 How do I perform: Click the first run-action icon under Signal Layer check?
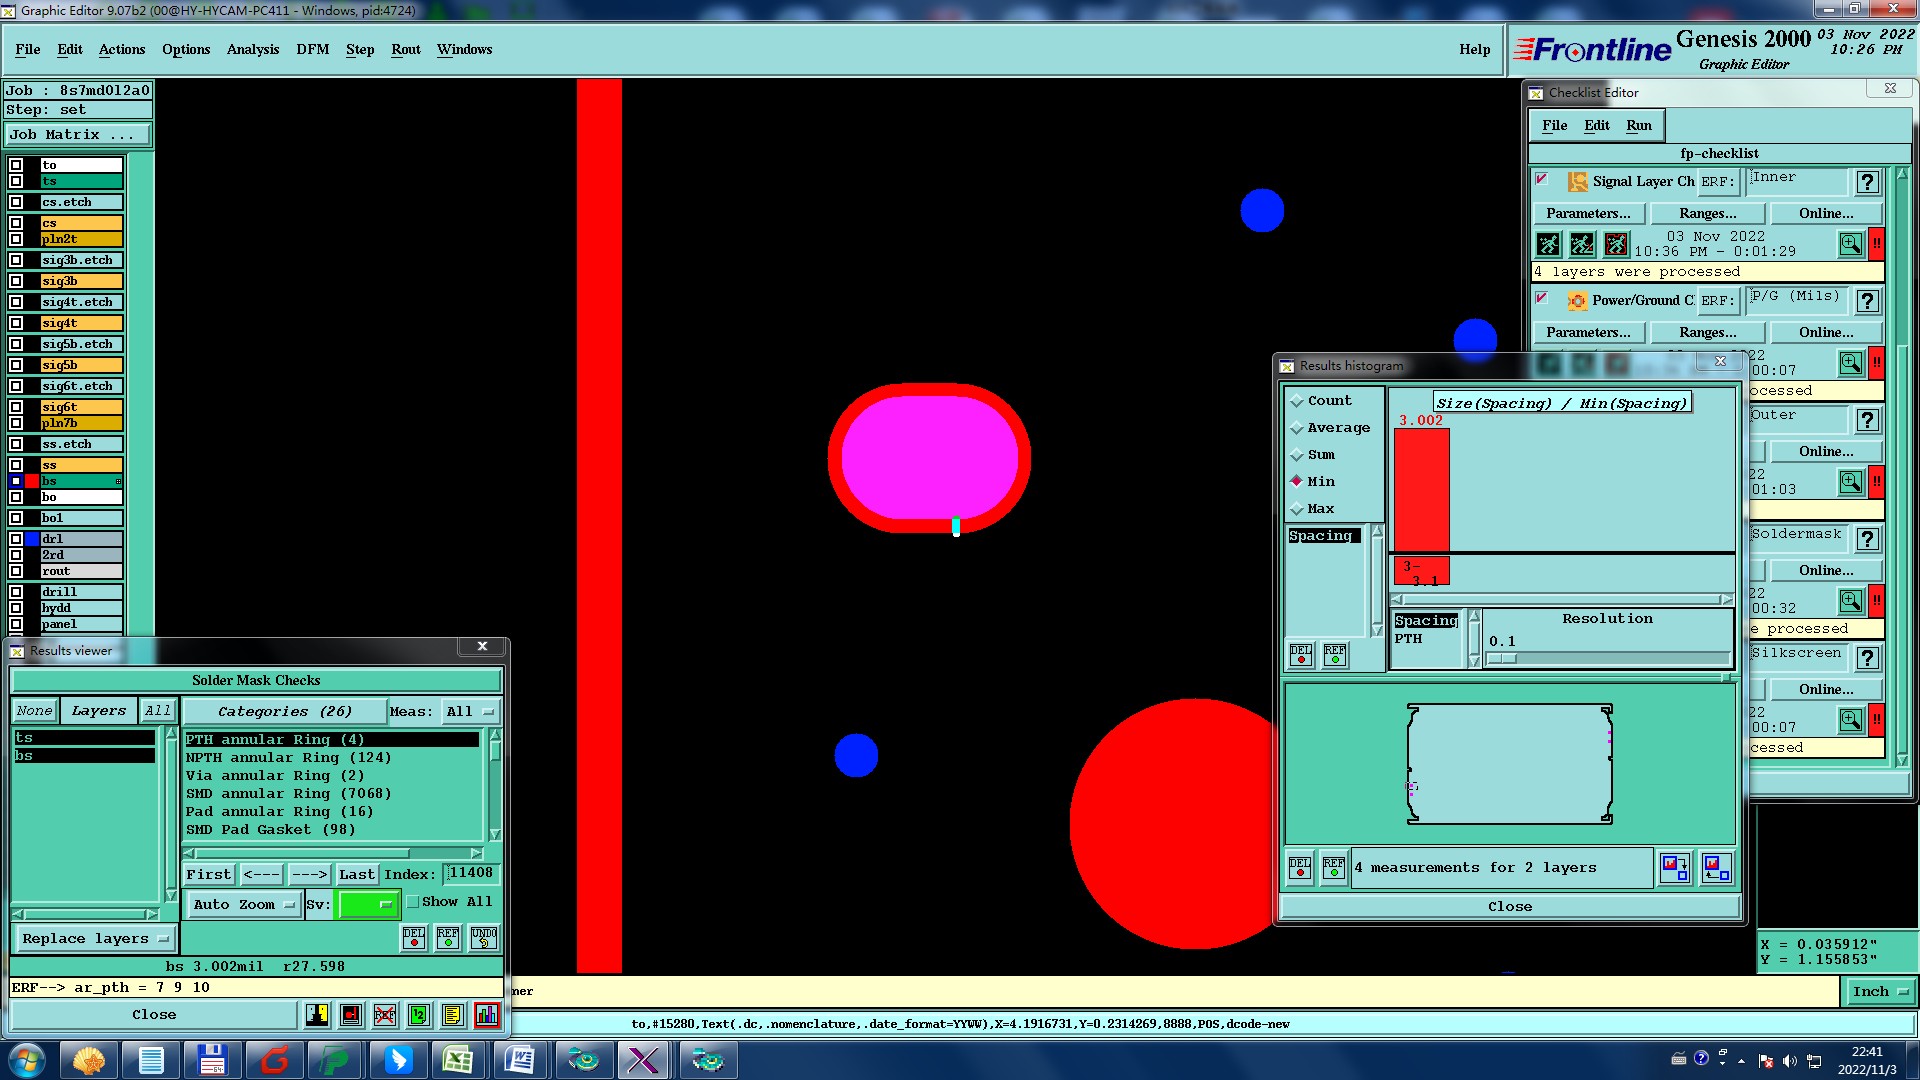(x=1548, y=244)
